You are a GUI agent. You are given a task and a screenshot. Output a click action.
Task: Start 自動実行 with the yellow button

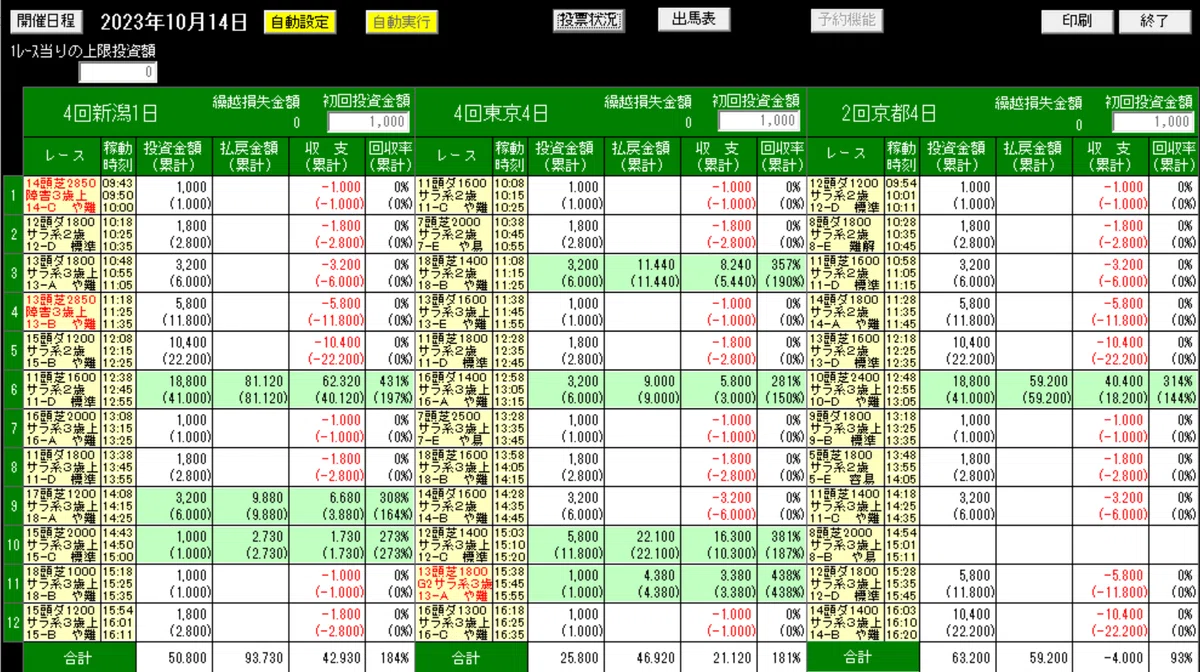tap(401, 22)
